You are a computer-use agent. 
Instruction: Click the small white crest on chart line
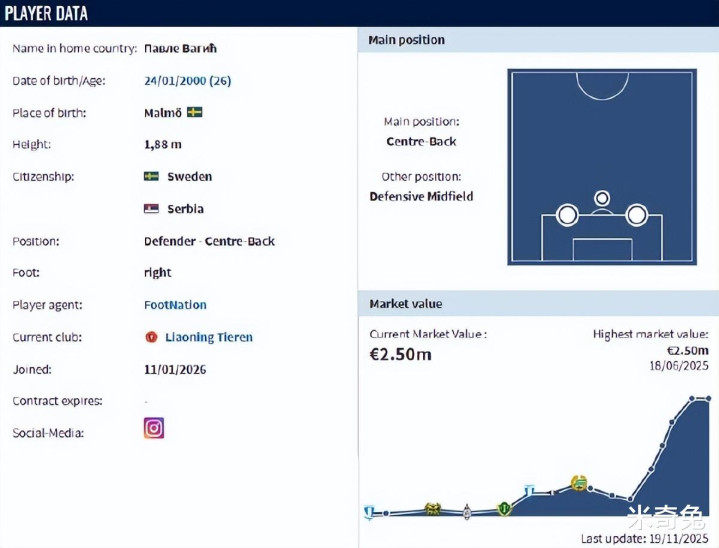pos(467,512)
